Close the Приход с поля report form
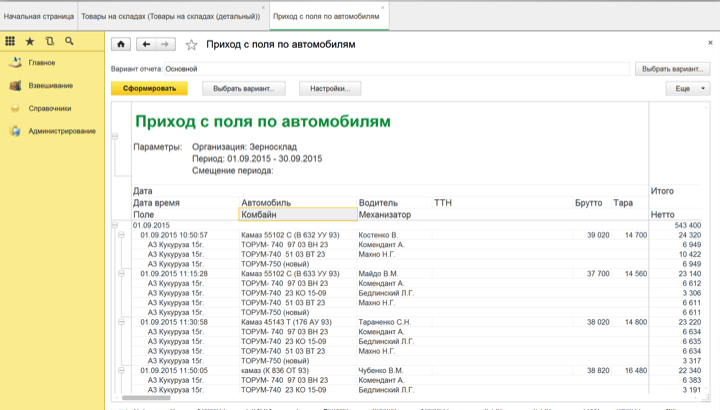 pos(709,45)
